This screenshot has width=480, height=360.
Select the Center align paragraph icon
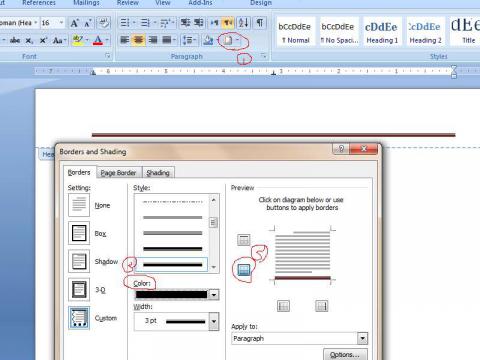(x=138, y=40)
